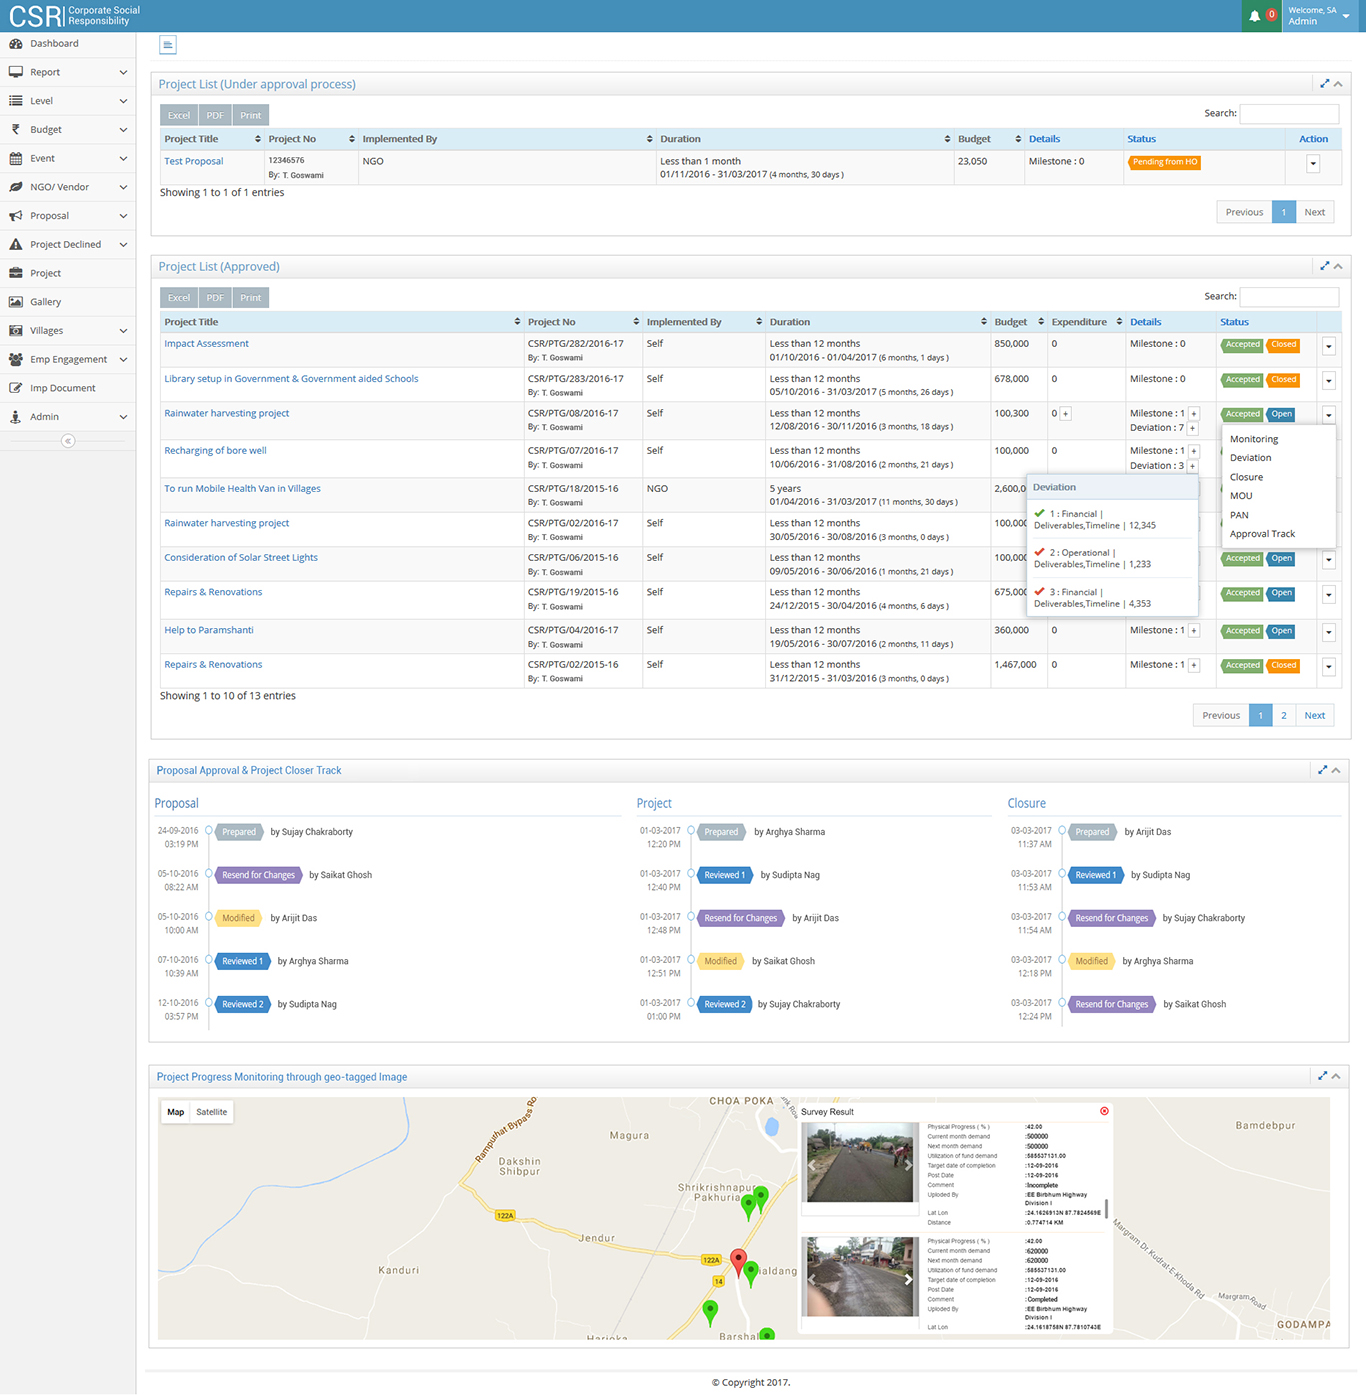Select the red map marker
The image size is (1366, 1395).
[x=738, y=1262]
